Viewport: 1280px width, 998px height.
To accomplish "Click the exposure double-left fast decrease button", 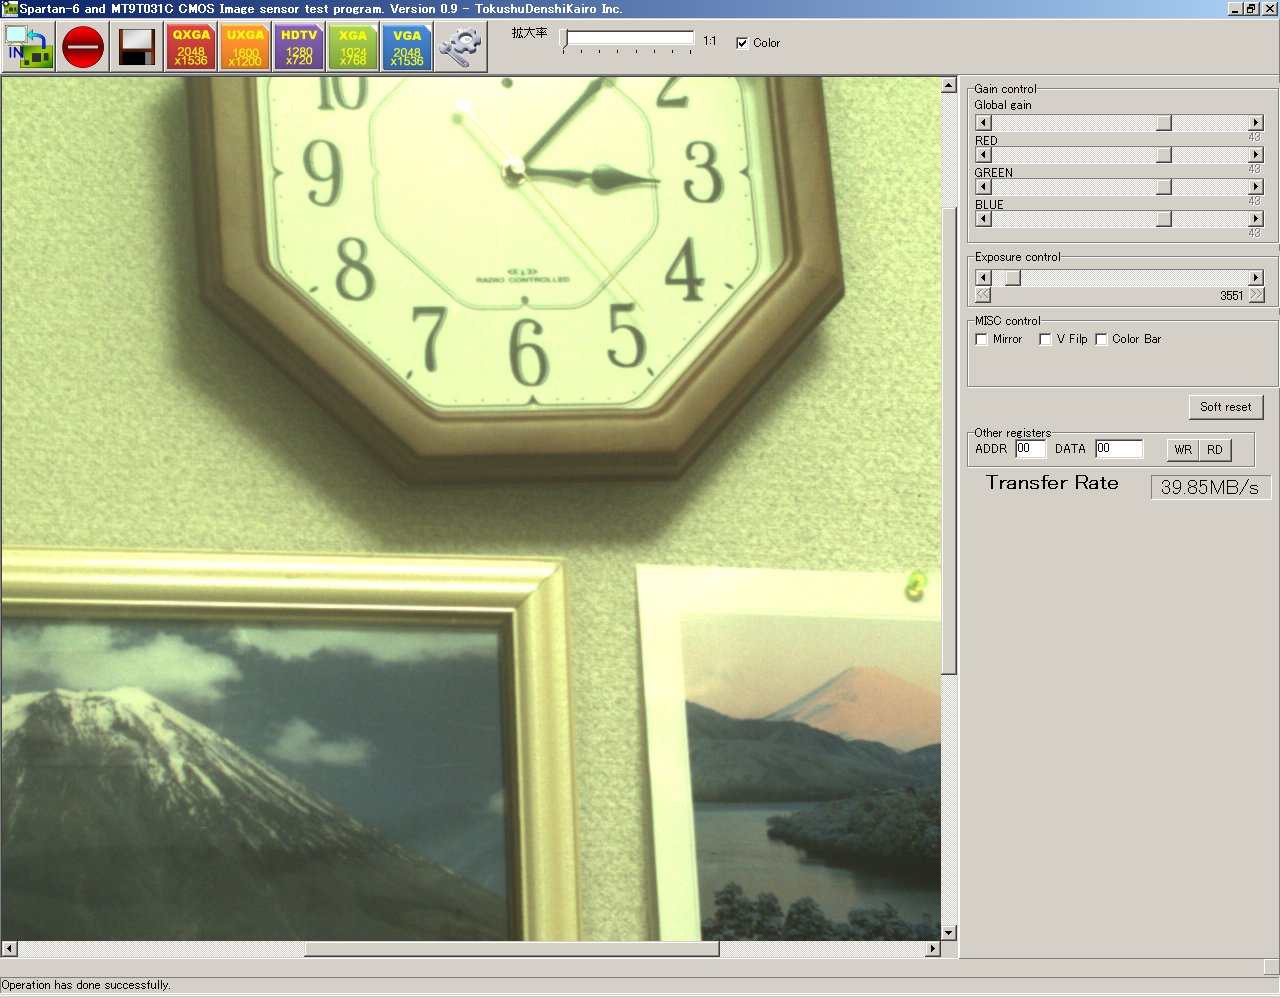I will click(983, 295).
